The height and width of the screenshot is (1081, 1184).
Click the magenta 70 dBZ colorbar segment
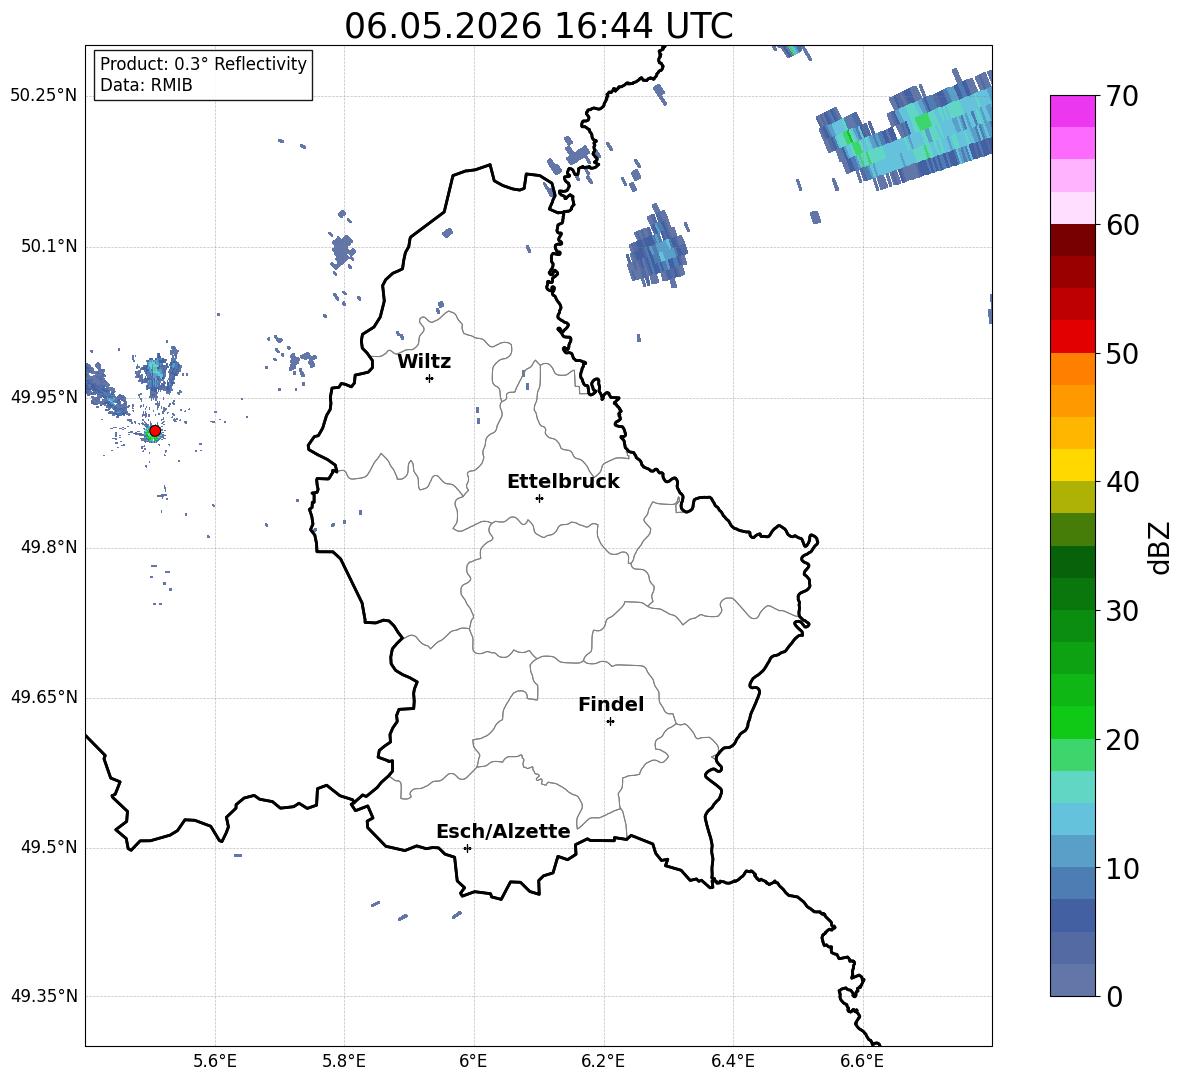click(x=1072, y=111)
